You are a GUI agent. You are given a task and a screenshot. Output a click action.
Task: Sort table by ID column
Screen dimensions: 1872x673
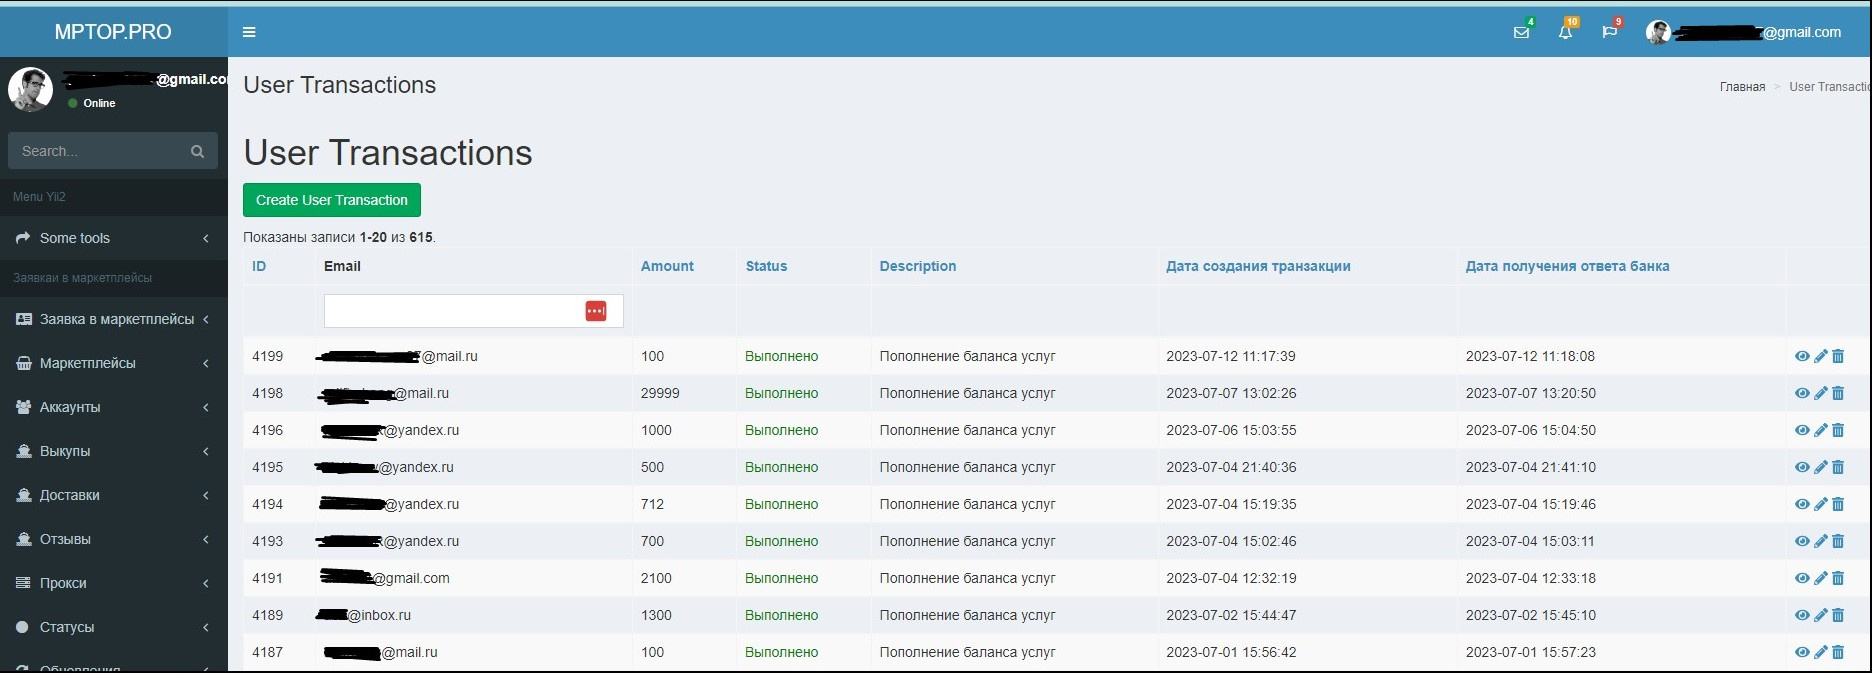click(x=259, y=266)
